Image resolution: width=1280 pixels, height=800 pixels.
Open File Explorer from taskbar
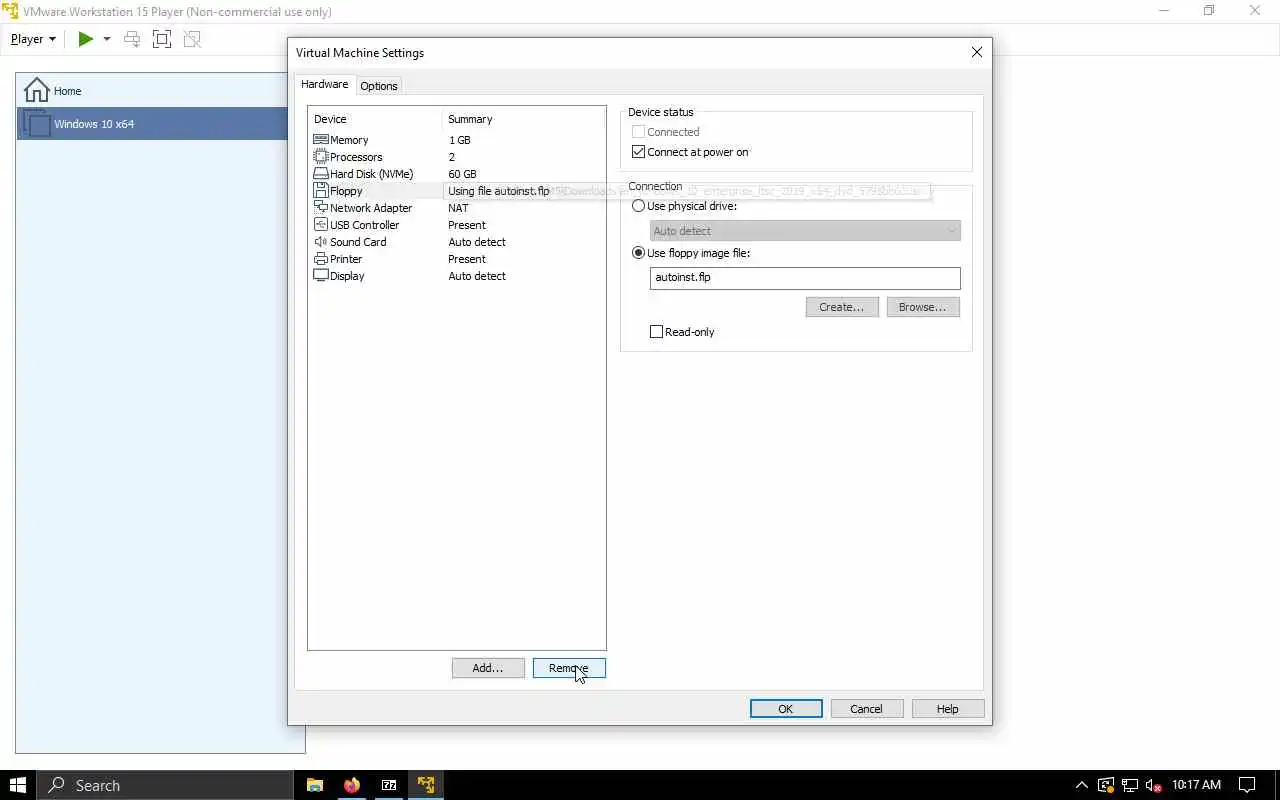(x=314, y=785)
